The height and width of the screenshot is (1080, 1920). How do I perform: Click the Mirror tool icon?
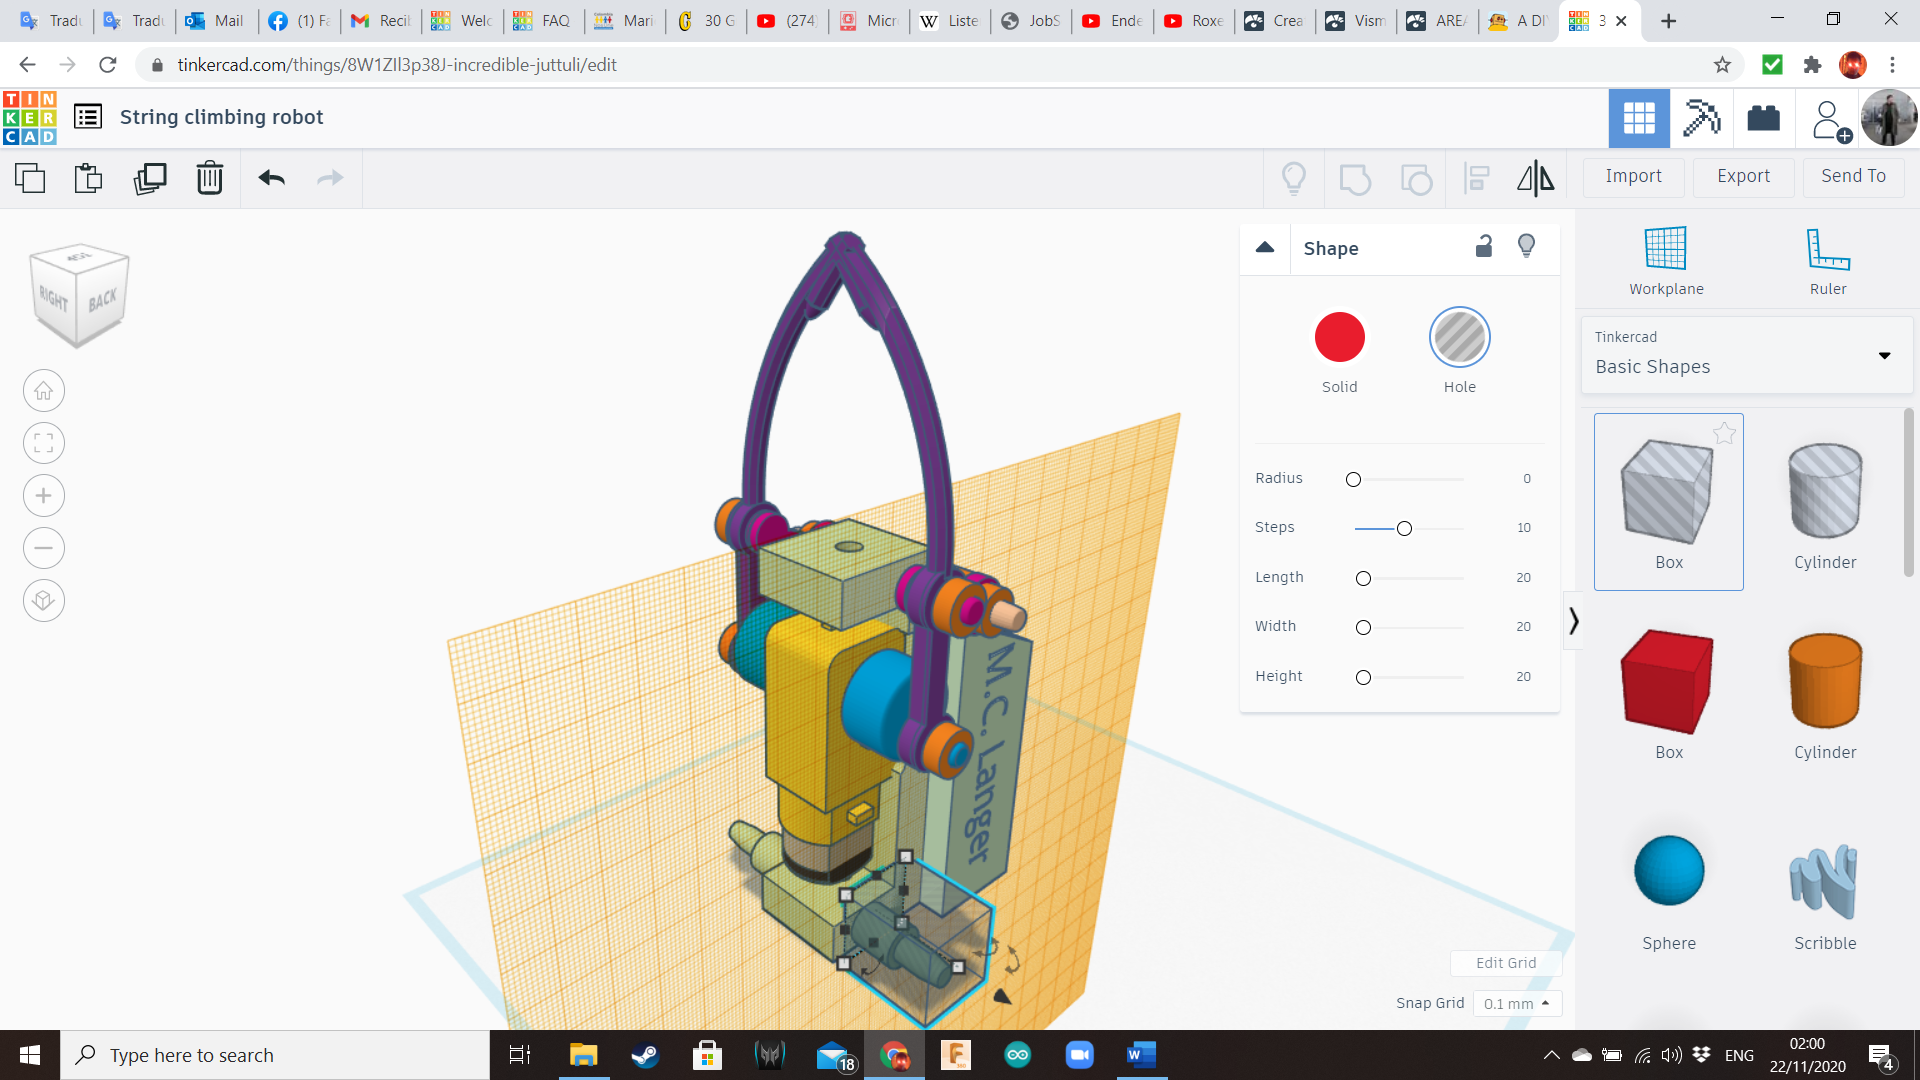pyautogui.click(x=1536, y=178)
